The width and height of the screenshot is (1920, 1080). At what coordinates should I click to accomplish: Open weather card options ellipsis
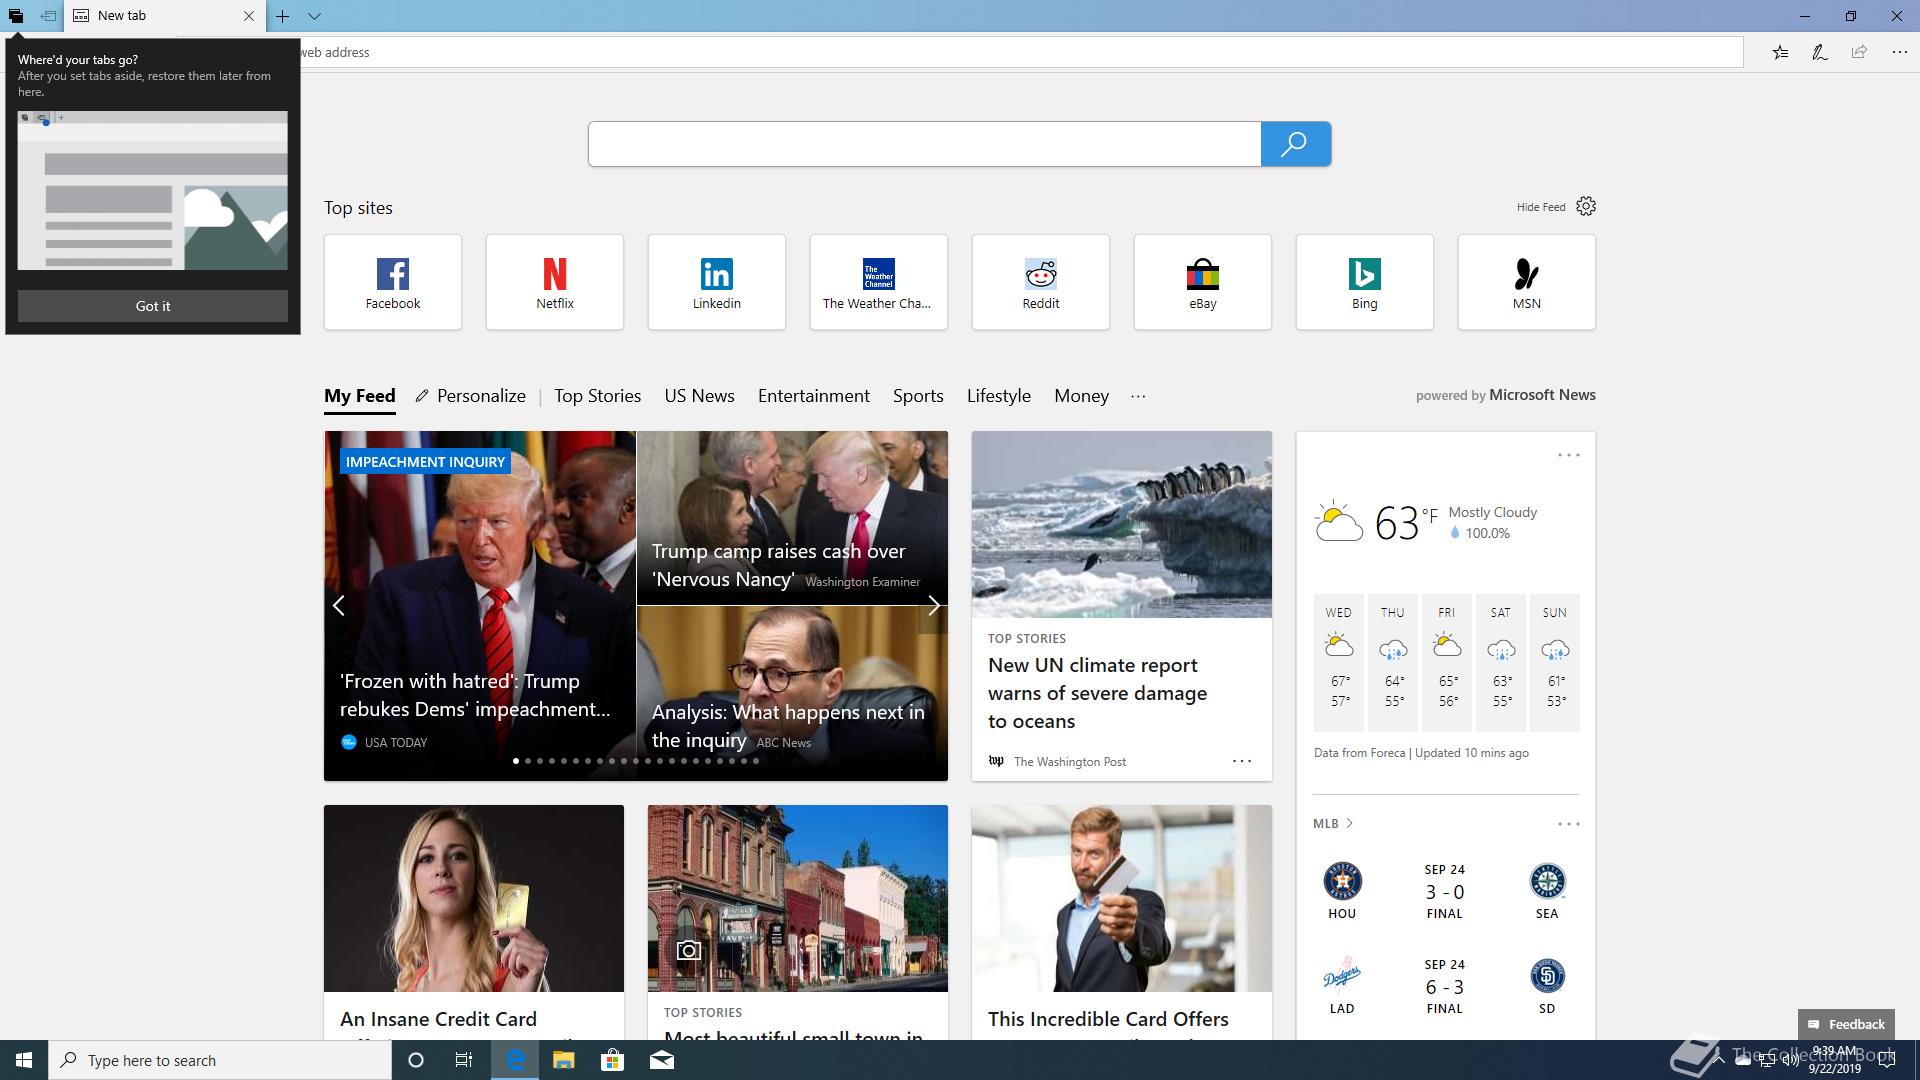[1568, 455]
